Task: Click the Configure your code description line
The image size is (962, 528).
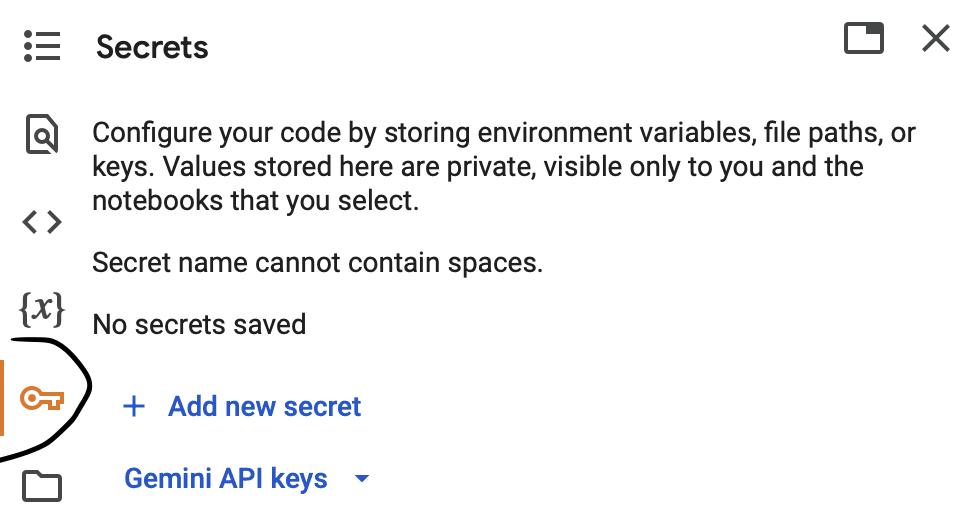Action: click(x=504, y=132)
